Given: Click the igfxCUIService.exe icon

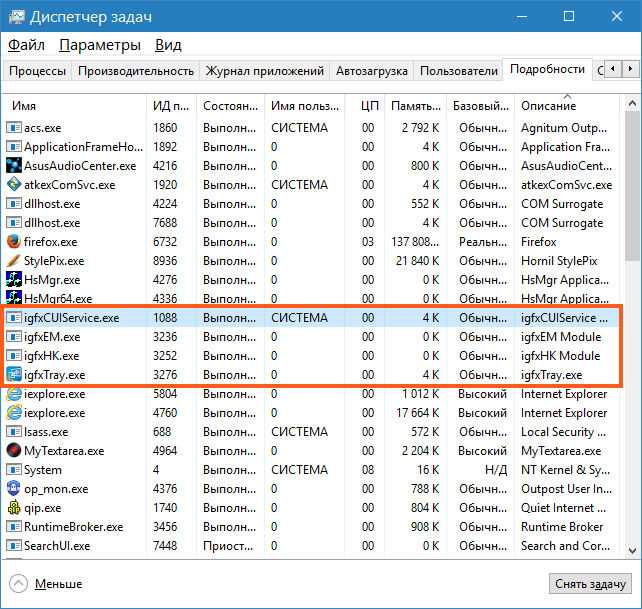Looking at the screenshot, I should pos(14,317).
